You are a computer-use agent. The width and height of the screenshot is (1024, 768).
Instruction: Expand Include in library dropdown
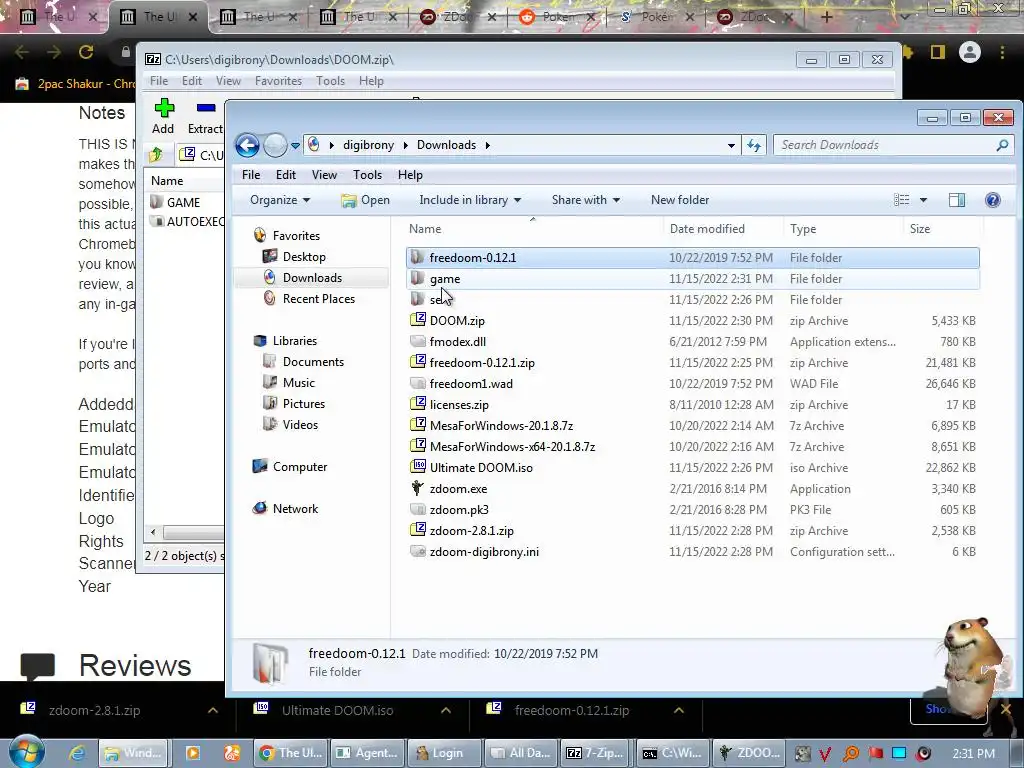pyautogui.click(x=470, y=200)
